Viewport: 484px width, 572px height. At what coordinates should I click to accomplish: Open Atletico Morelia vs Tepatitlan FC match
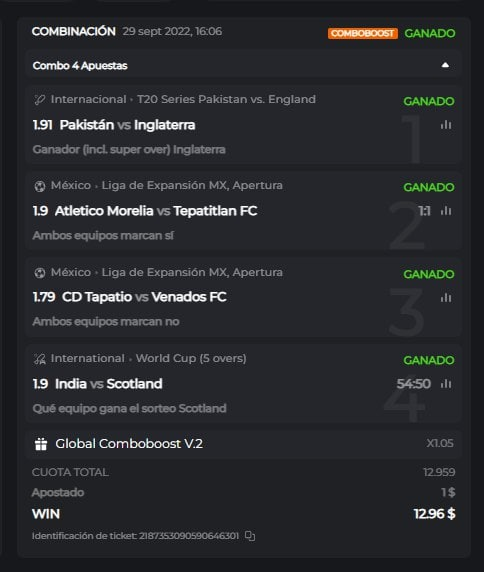156,211
